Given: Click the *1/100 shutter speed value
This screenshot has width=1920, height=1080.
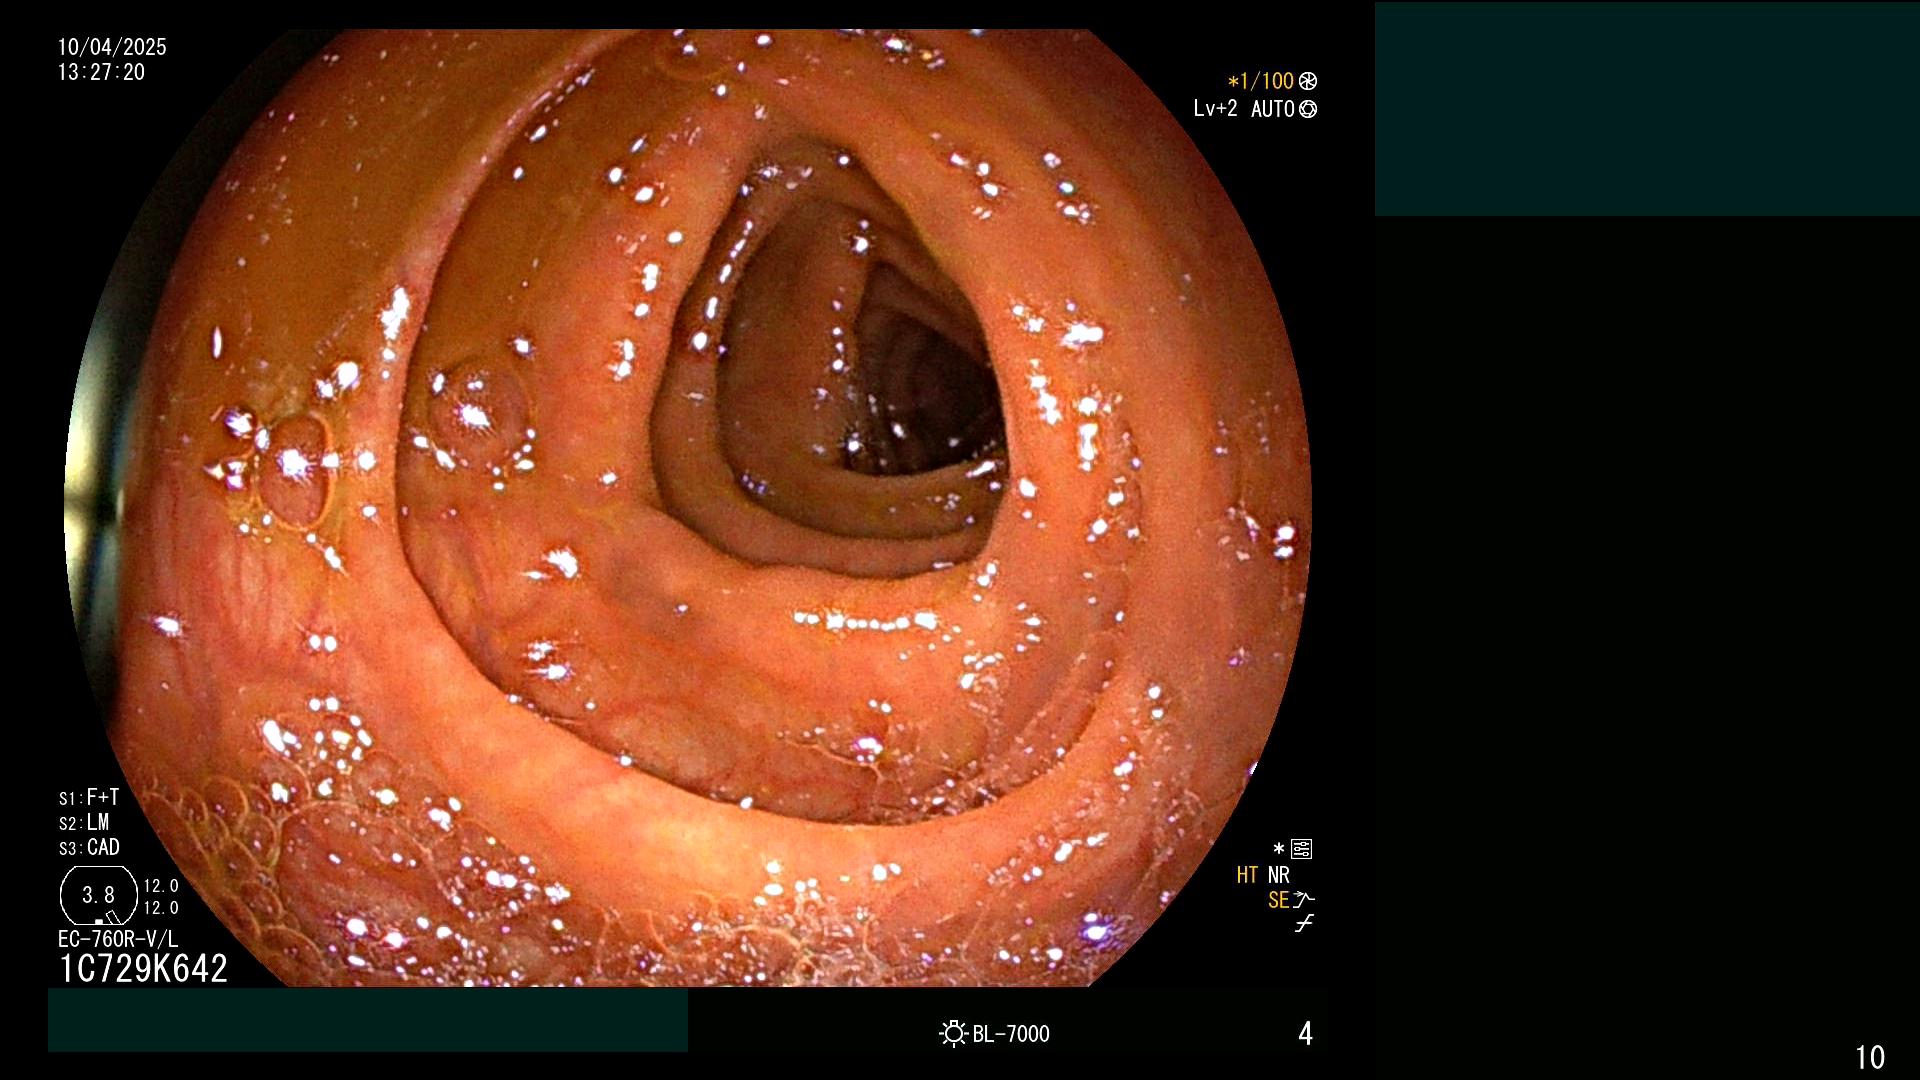Looking at the screenshot, I should tap(1260, 81).
